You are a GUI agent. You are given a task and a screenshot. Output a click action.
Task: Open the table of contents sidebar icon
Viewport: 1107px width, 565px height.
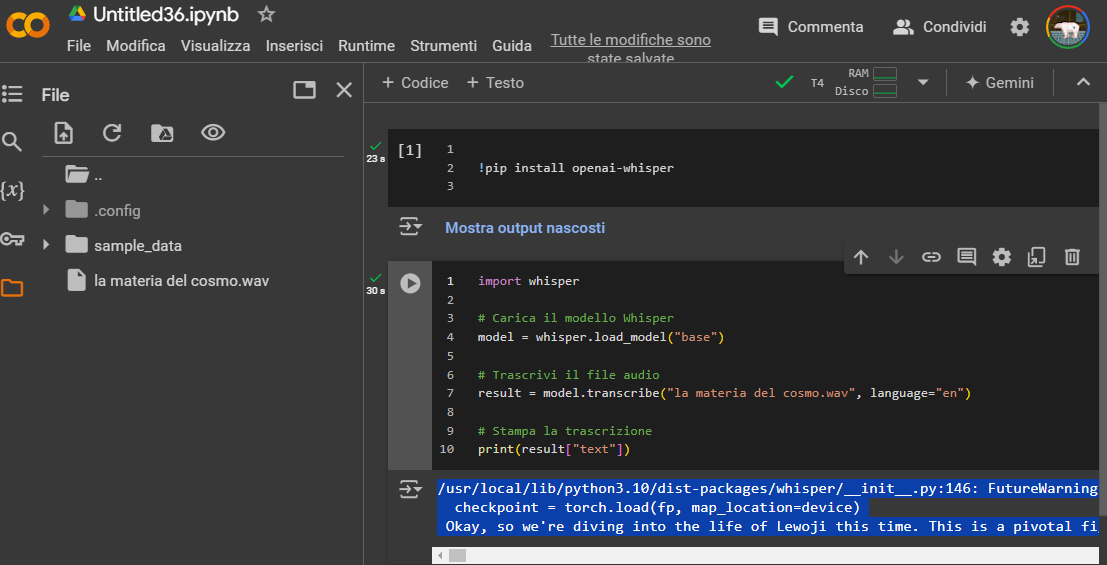coord(12,94)
